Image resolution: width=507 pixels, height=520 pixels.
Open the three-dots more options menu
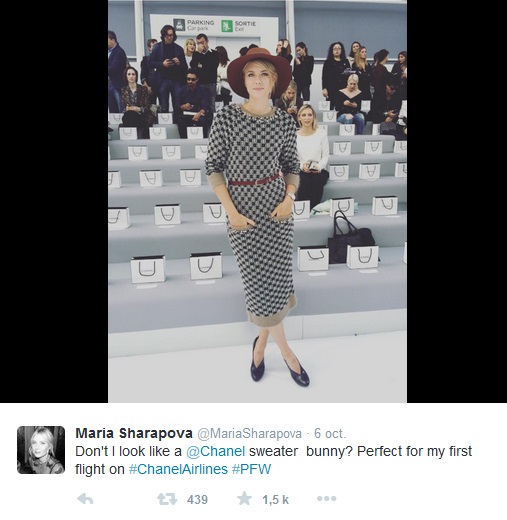coord(327,499)
